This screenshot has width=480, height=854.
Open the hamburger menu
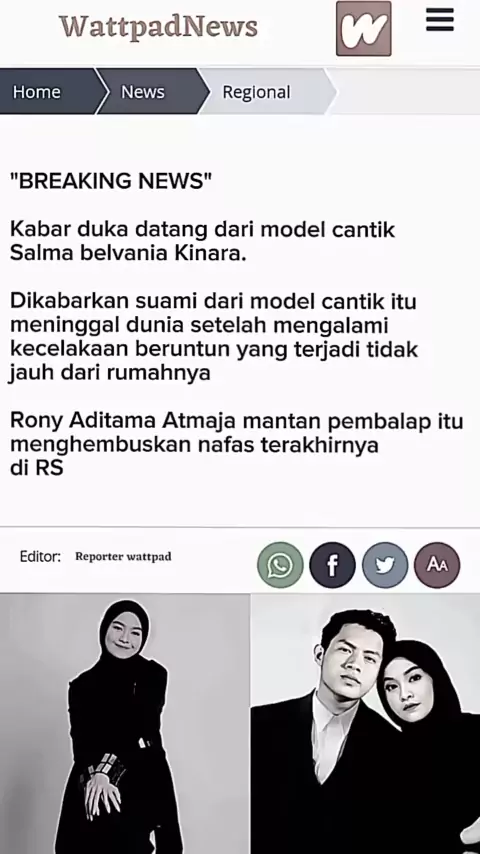(x=440, y=20)
